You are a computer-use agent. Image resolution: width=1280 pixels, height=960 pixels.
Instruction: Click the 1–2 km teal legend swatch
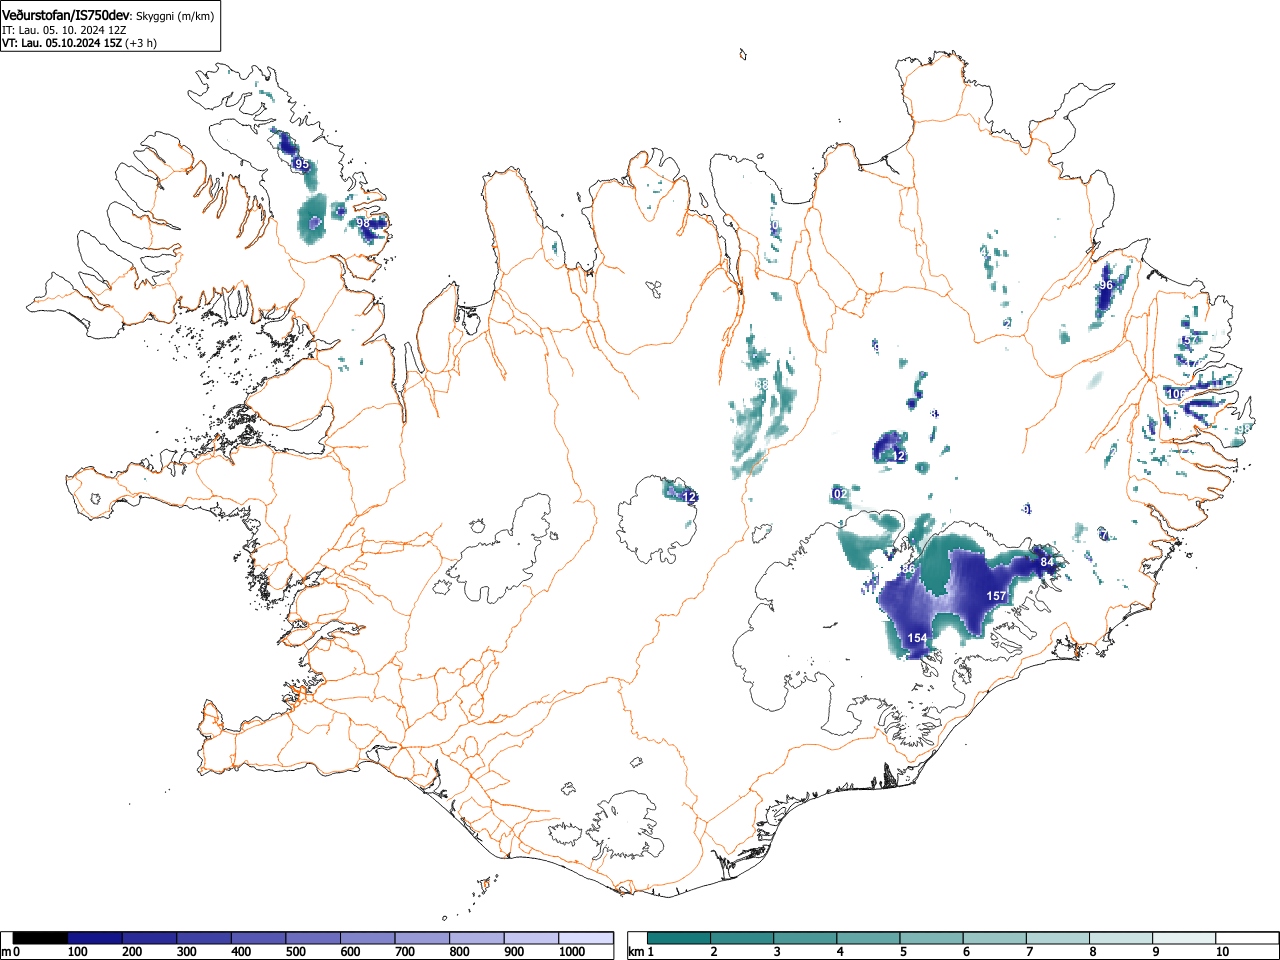pos(680,938)
